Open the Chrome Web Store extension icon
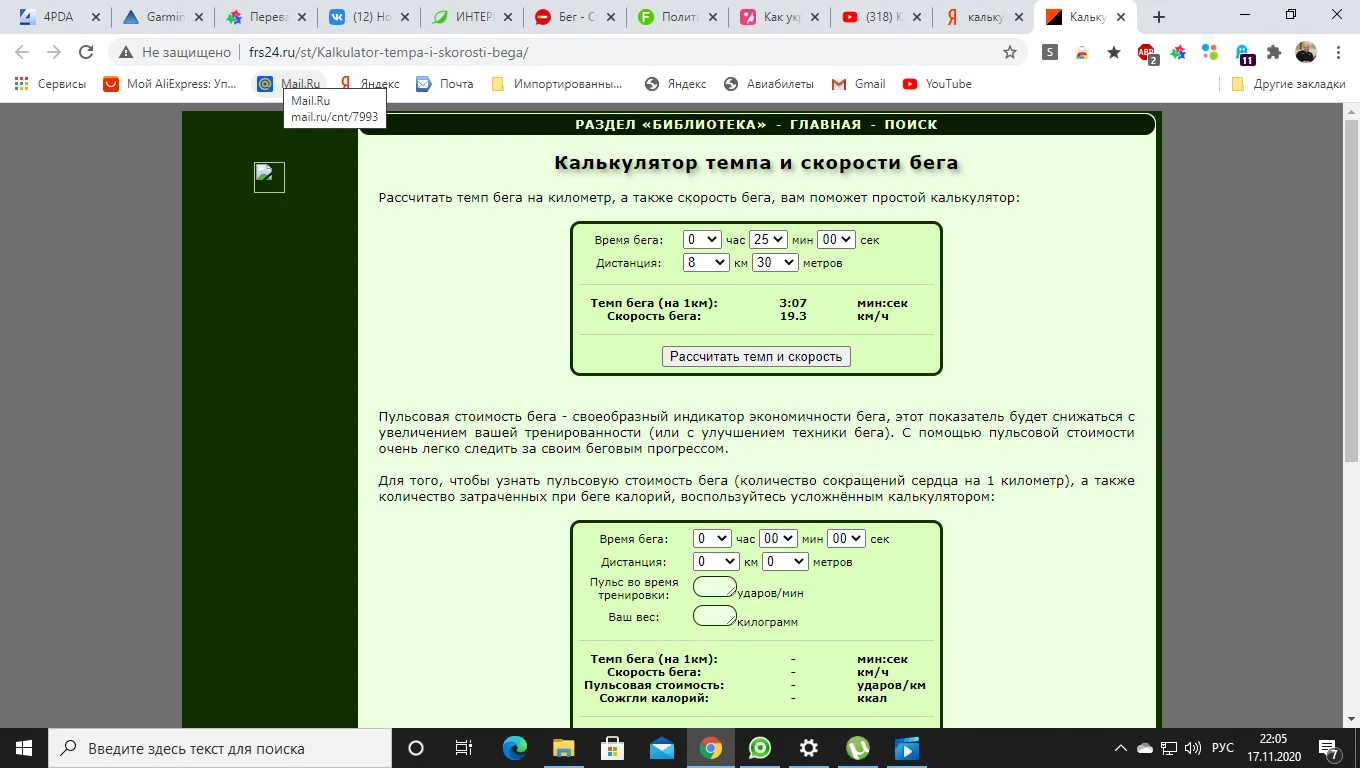This screenshot has height=768, width=1360. tap(1082, 53)
